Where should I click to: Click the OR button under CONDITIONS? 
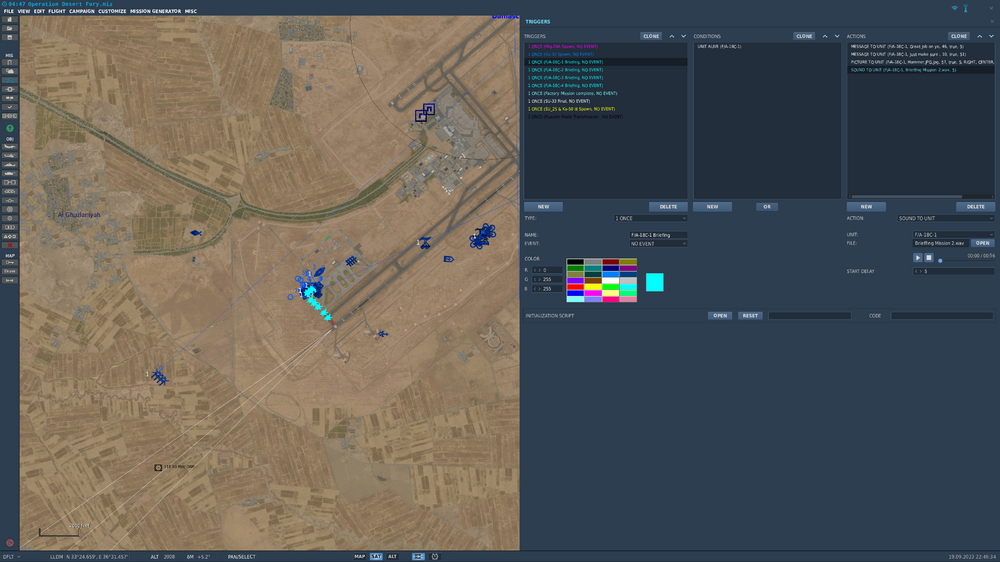pyautogui.click(x=767, y=207)
